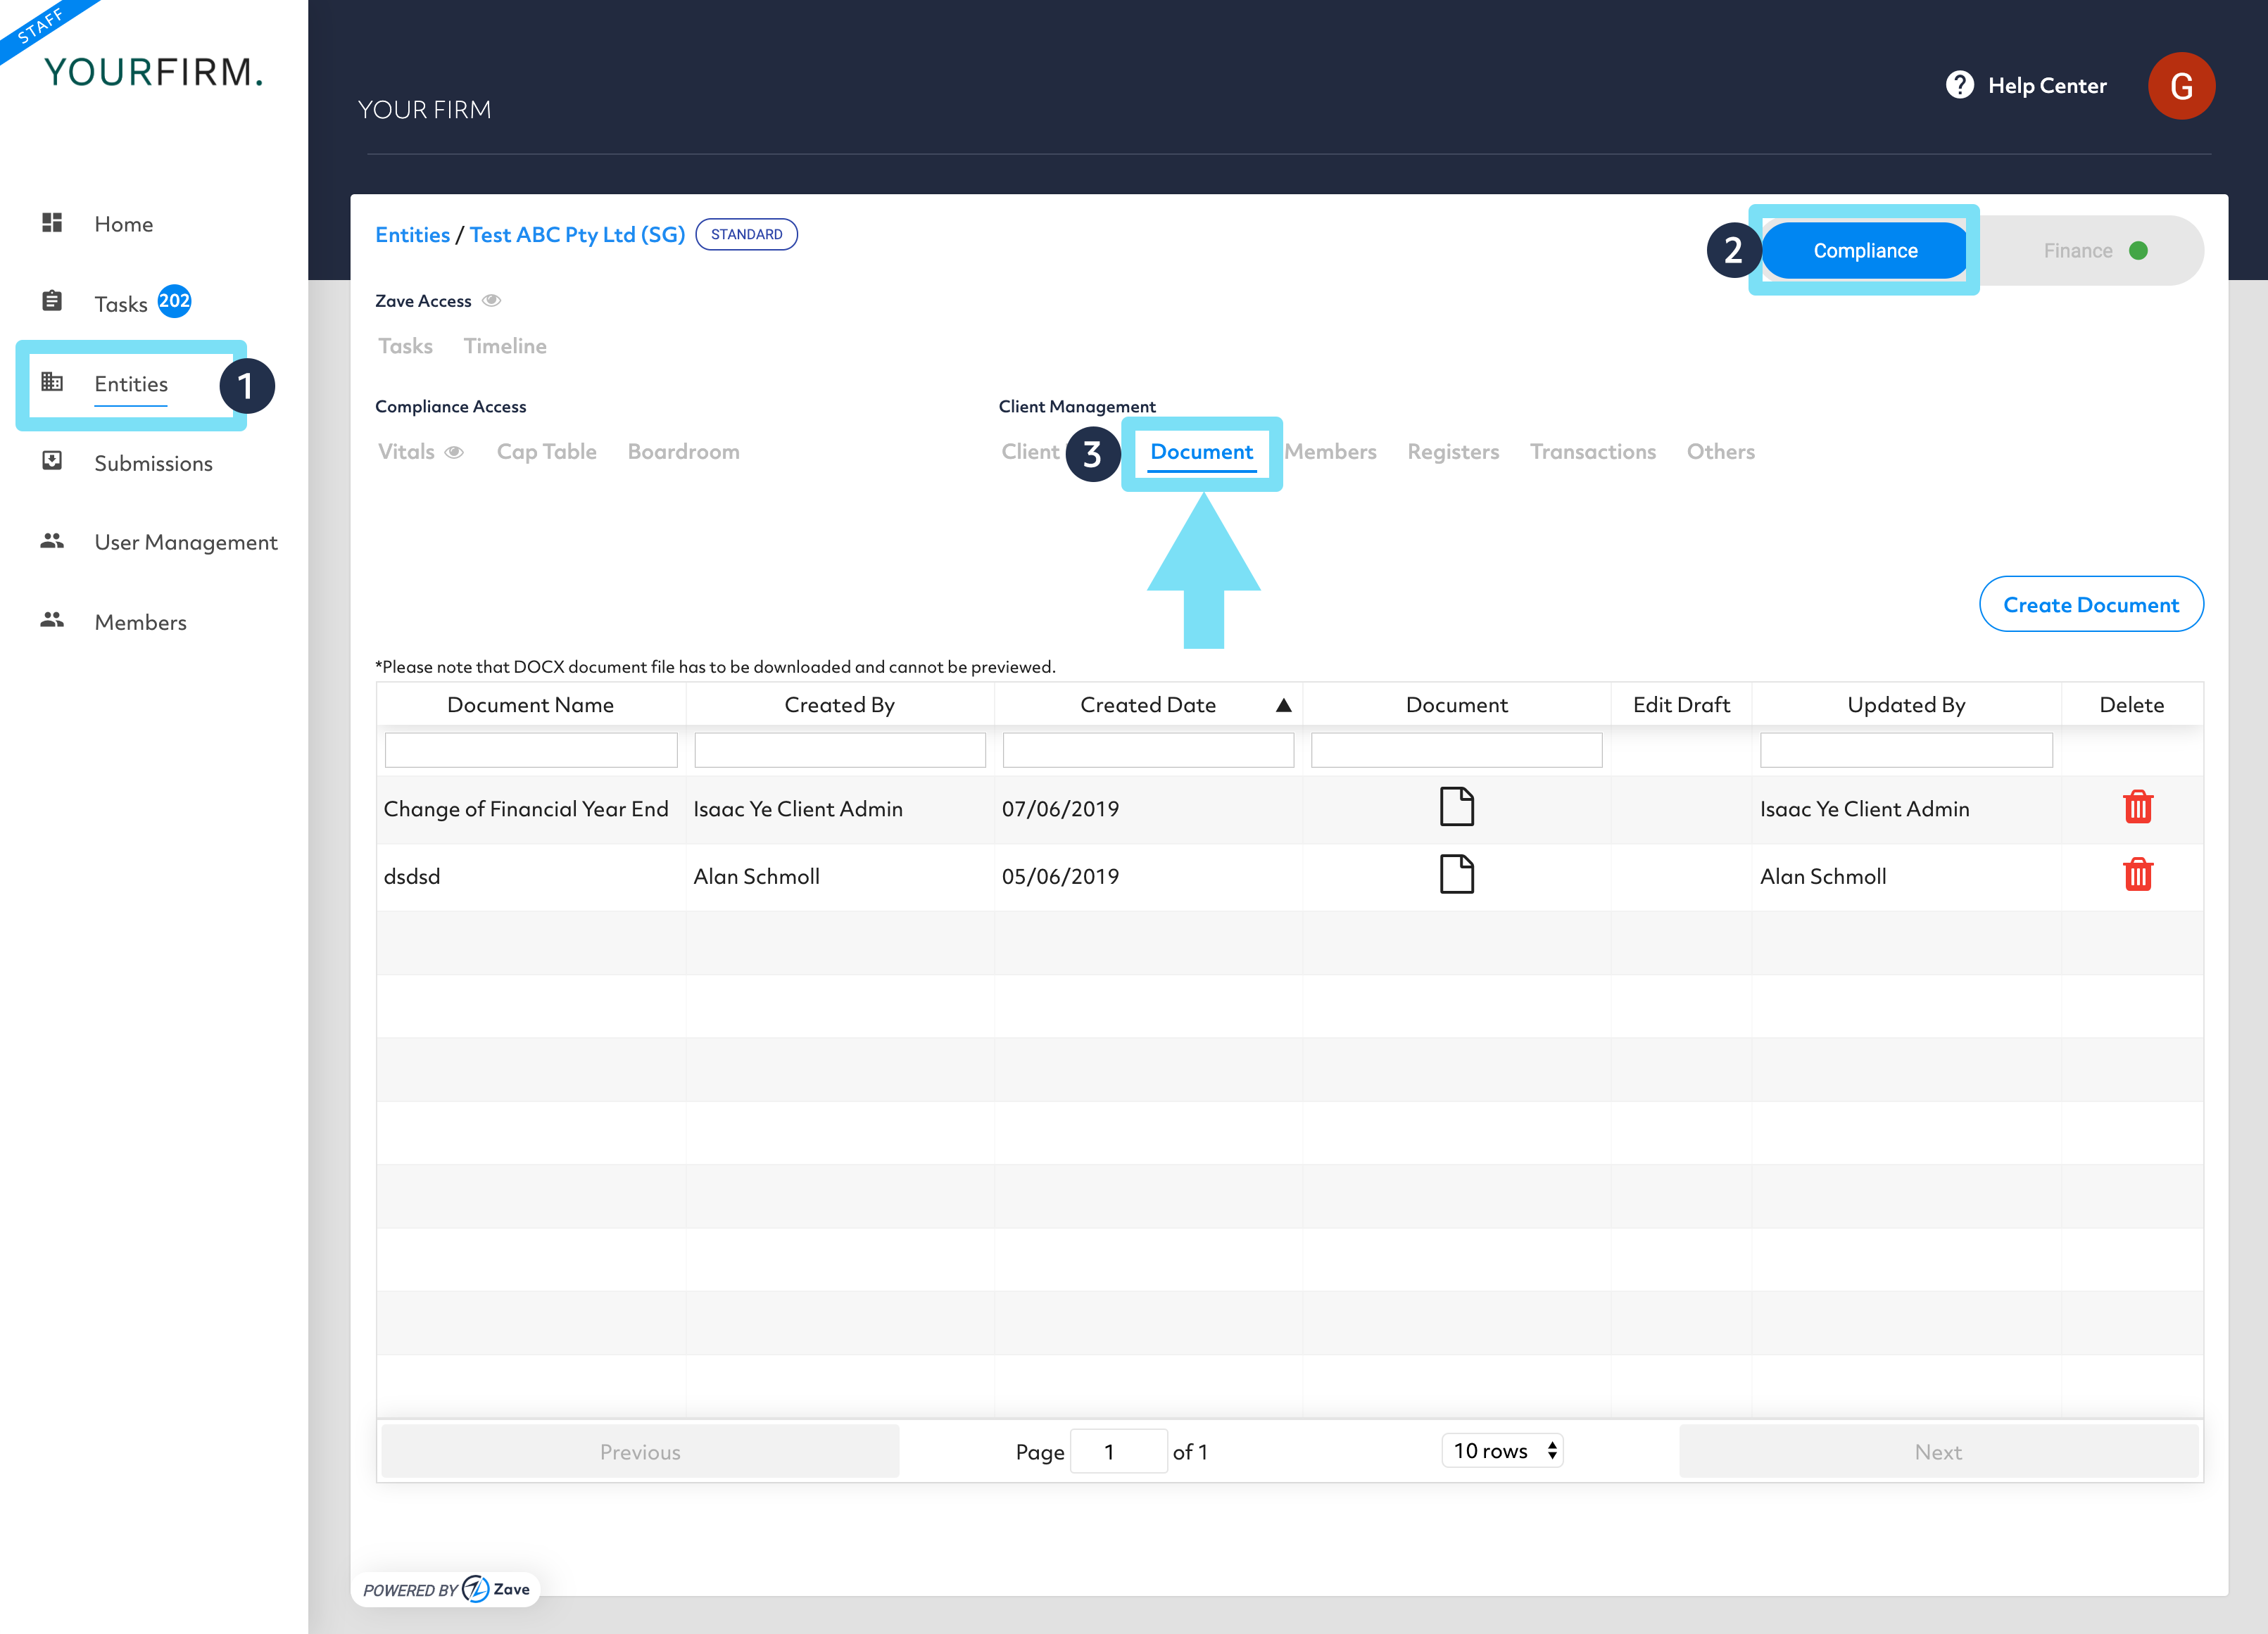This screenshot has height=1634, width=2268.
Task: Open the Registers tab
Action: (1453, 452)
